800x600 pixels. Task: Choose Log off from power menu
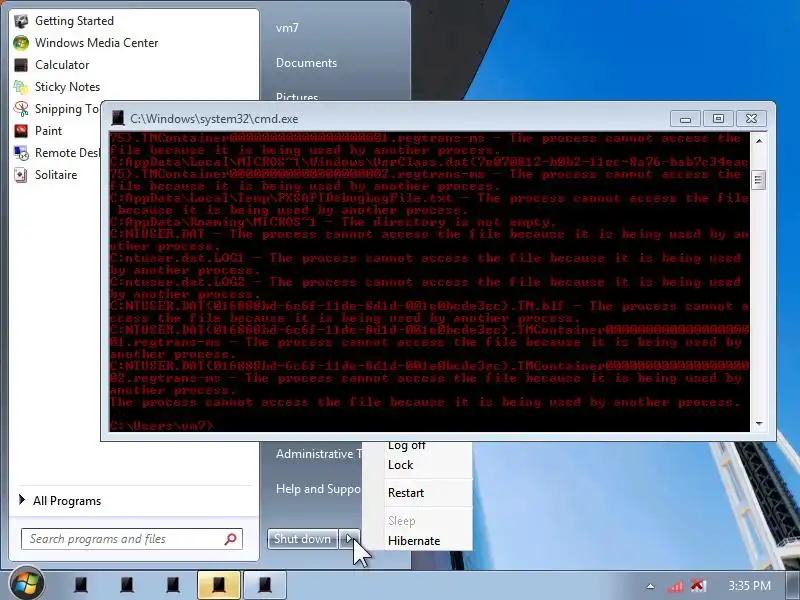(x=407, y=445)
